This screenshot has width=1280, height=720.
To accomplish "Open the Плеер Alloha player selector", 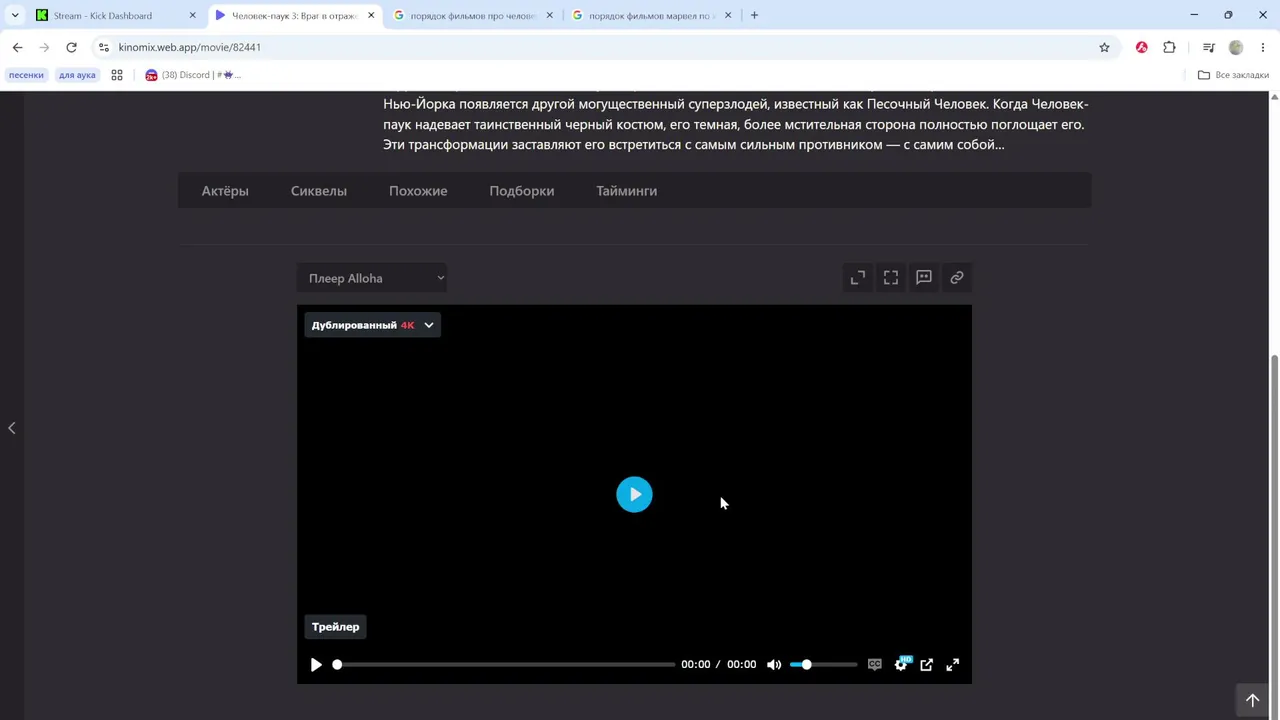I will click(x=372, y=278).
